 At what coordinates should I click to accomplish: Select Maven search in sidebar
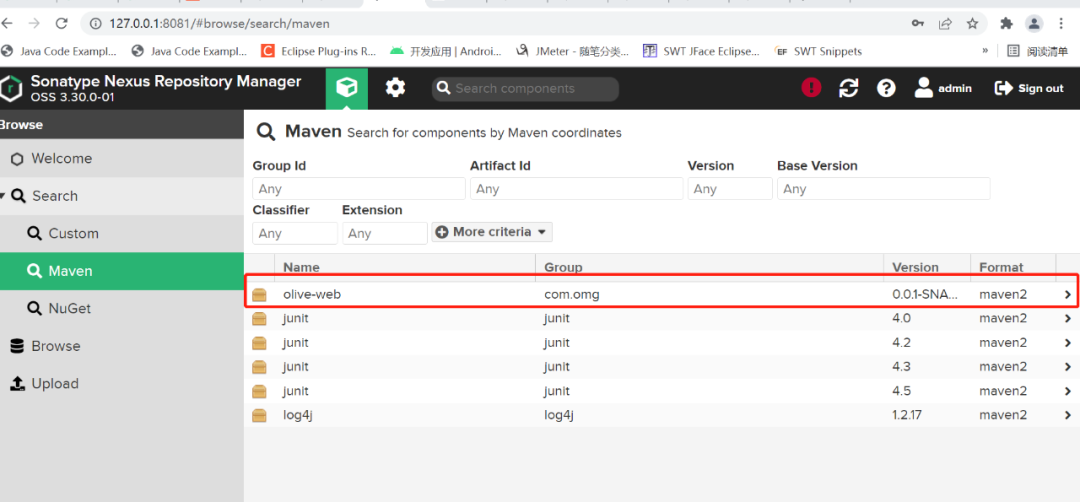[122, 271]
